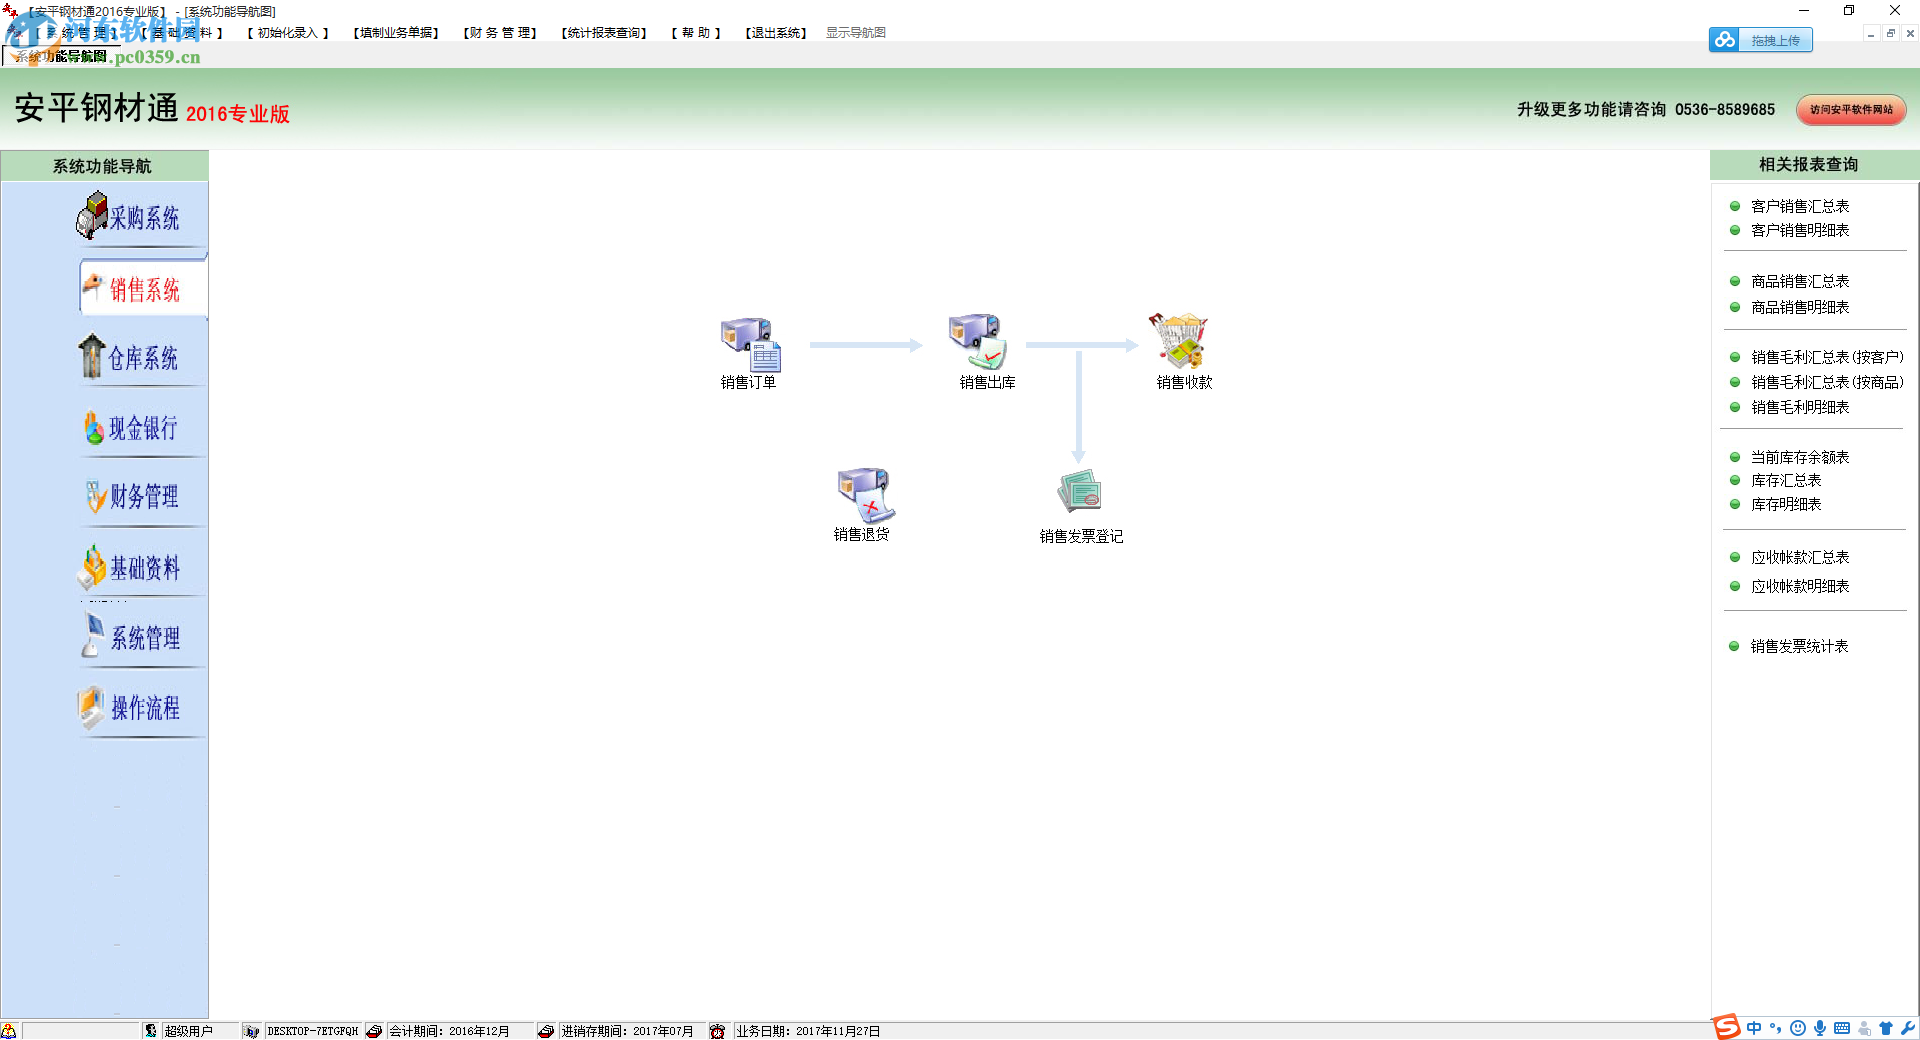Open the 商品销售汇总表 report

(1800, 281)
